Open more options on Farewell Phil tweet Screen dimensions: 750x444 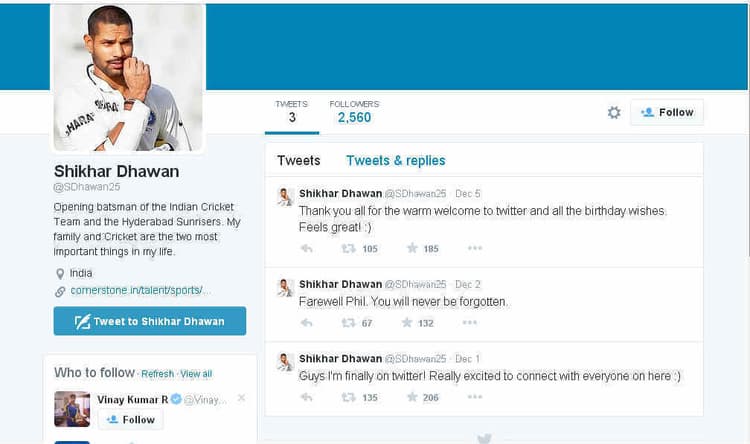(470, 322)
